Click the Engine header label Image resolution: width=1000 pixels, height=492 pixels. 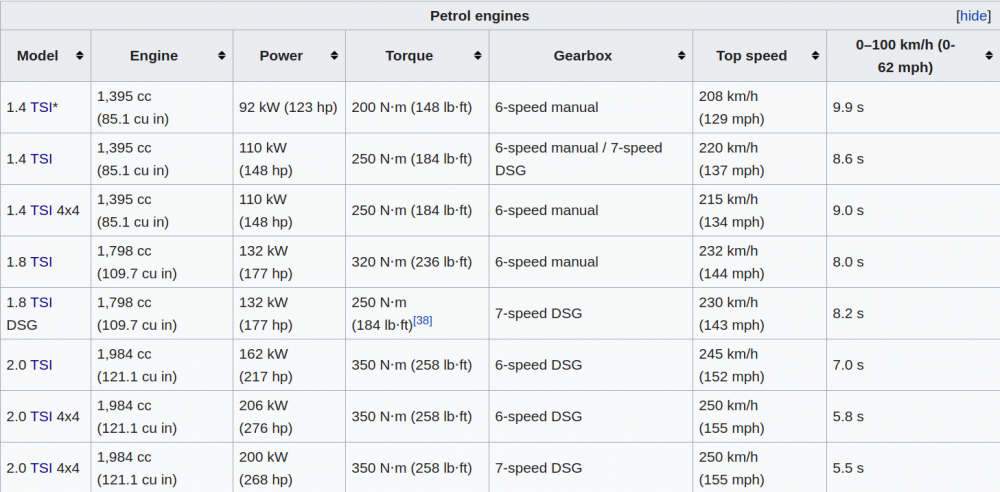[x=154, y=56]
